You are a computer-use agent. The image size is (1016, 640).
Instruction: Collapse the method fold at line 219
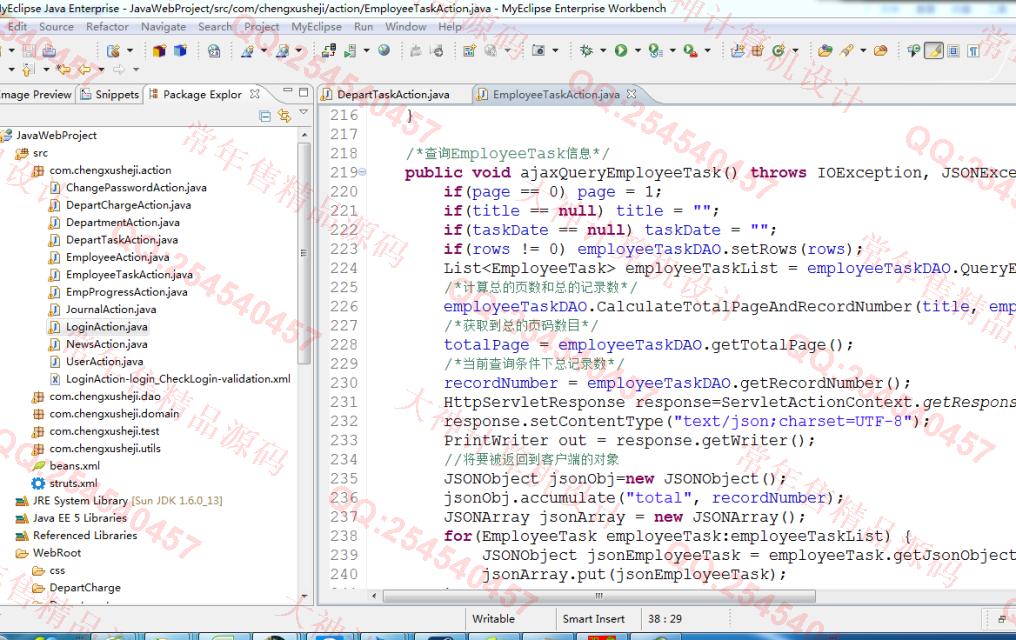coord(362,173)
